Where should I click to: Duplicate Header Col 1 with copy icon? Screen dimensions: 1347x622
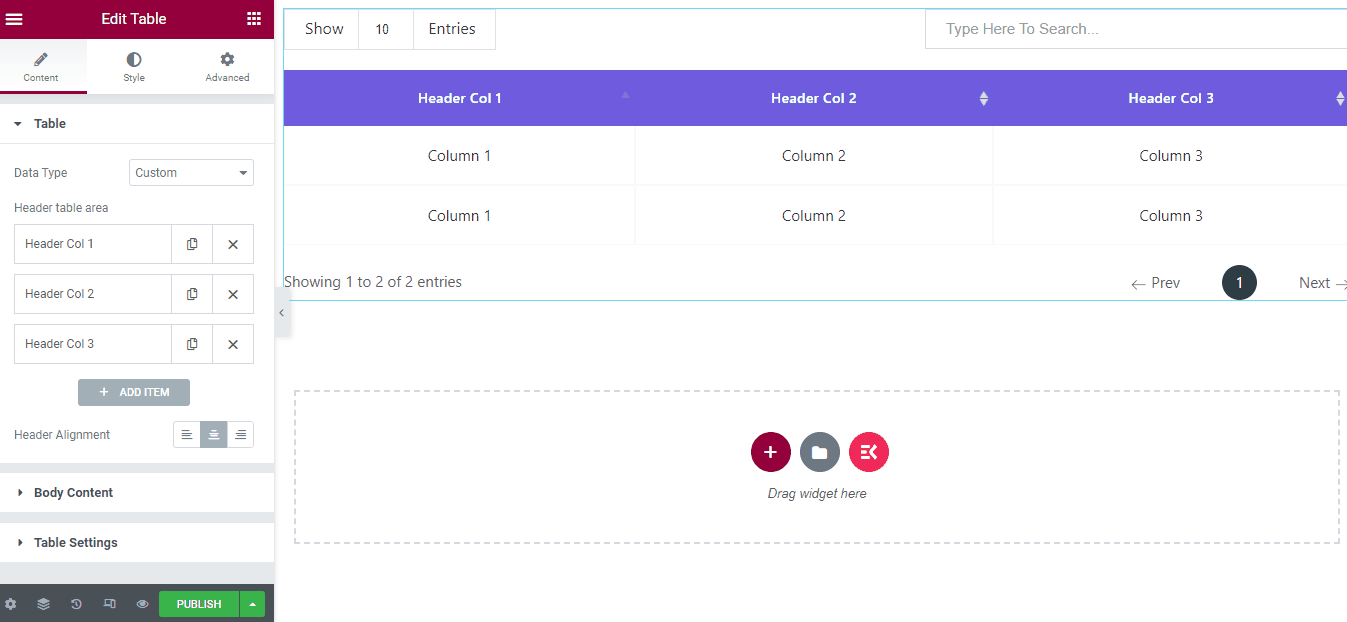pyautogui.click(x=191, y=243)
